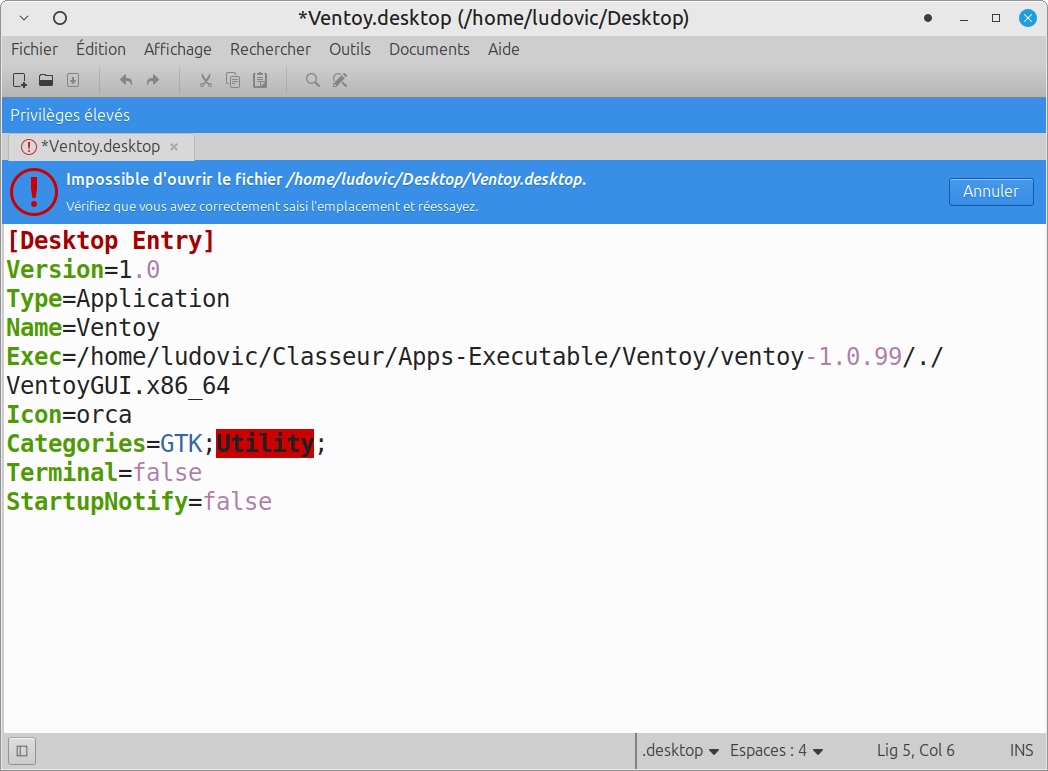Click the file path in the error message
1048x771 pixels.
436,179
